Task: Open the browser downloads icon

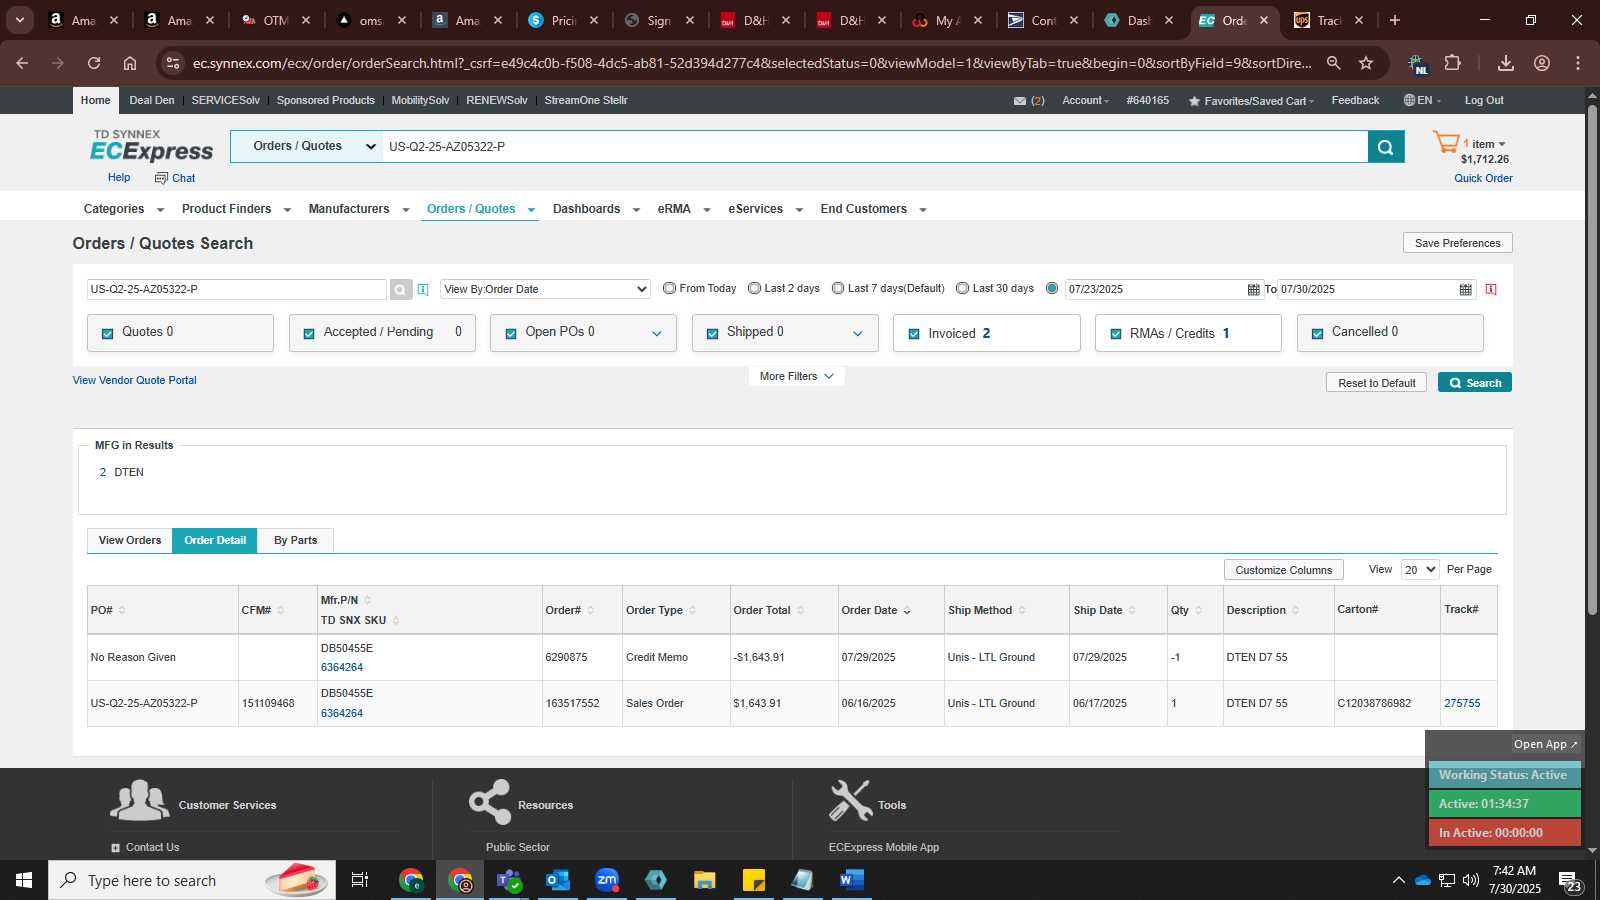Action: (1506, 63)
